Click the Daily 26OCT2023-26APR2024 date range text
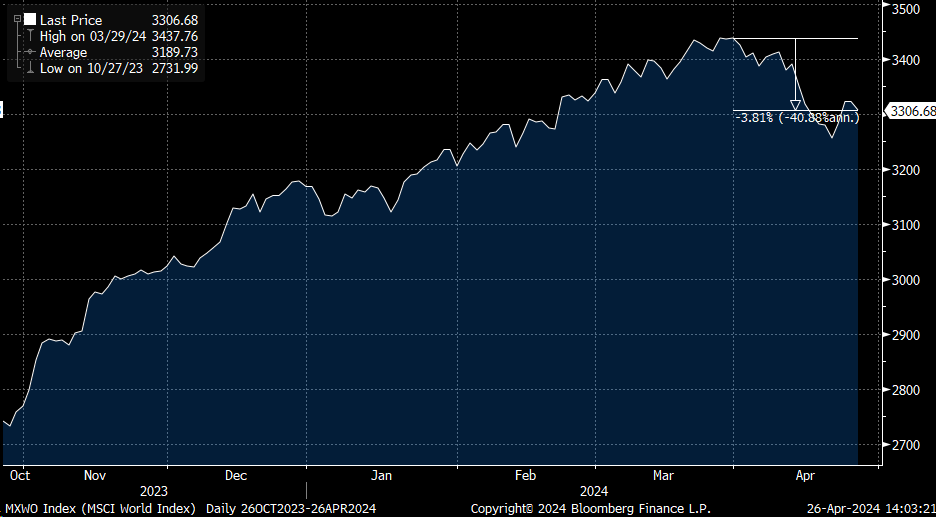This screenshot has width=936, height=517. tap(290, 508)
